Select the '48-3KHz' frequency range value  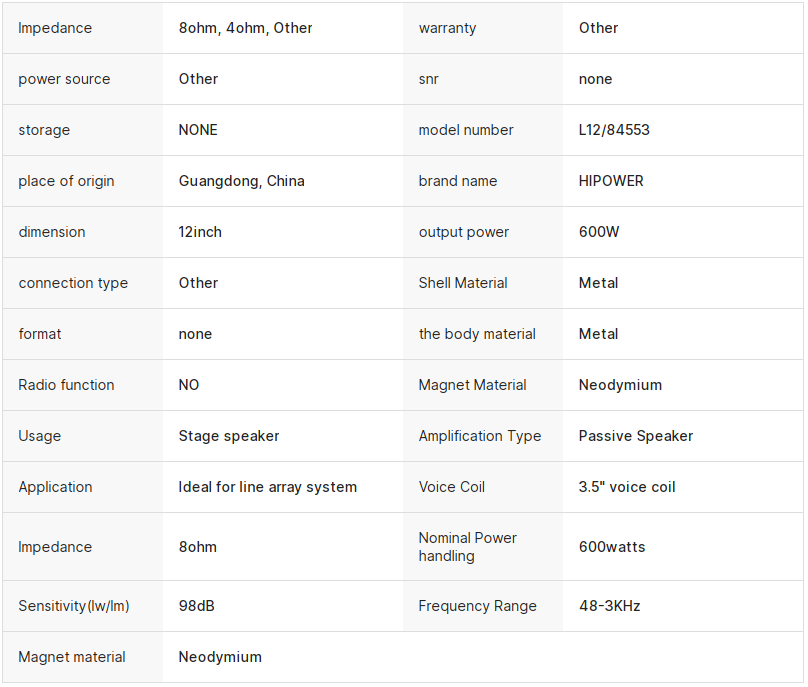[x=609, y=606]
